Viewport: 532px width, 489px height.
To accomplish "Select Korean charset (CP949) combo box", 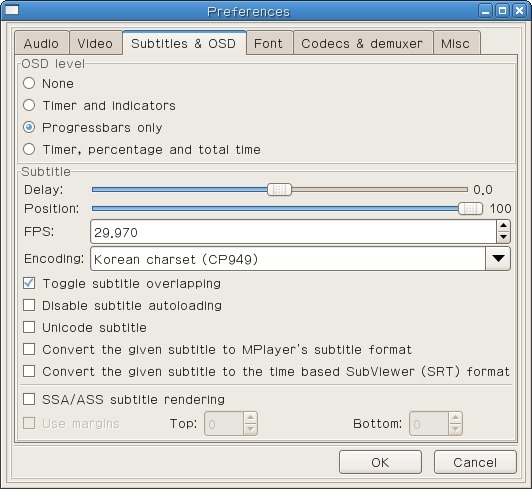I will 300,259.
